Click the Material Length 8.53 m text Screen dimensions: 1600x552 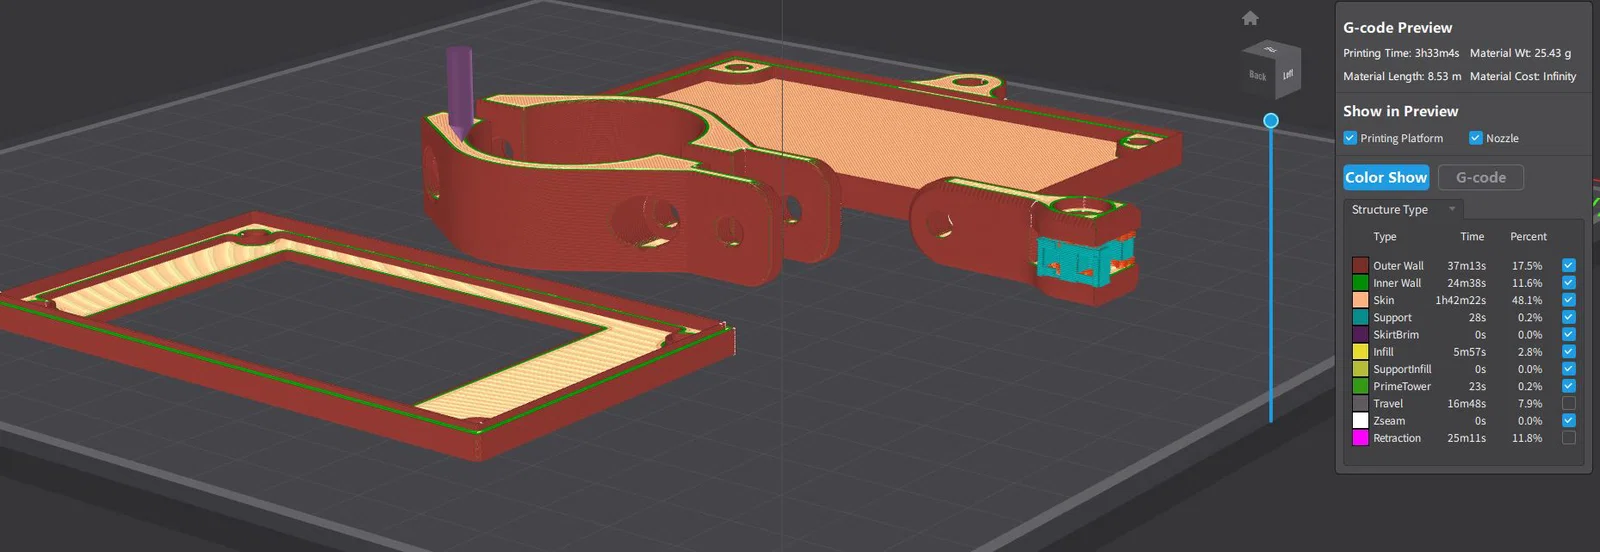point(1402,76)
